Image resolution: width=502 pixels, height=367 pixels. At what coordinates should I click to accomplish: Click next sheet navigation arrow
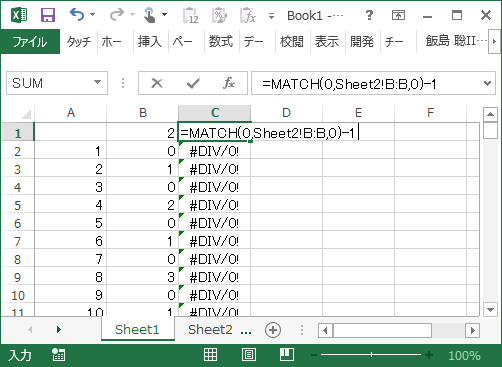click(59, 330)
